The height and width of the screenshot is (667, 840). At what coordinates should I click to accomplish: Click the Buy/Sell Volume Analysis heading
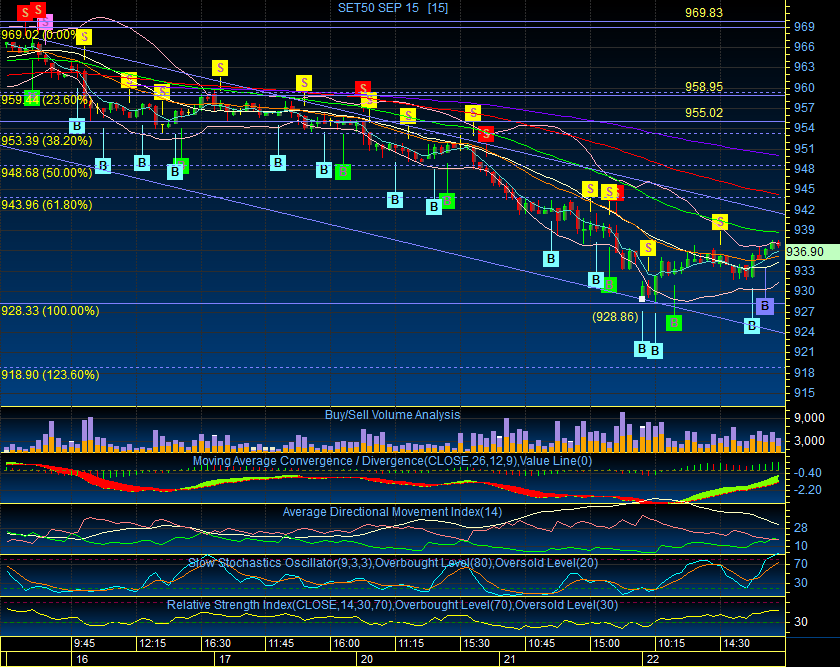[393, 415]
